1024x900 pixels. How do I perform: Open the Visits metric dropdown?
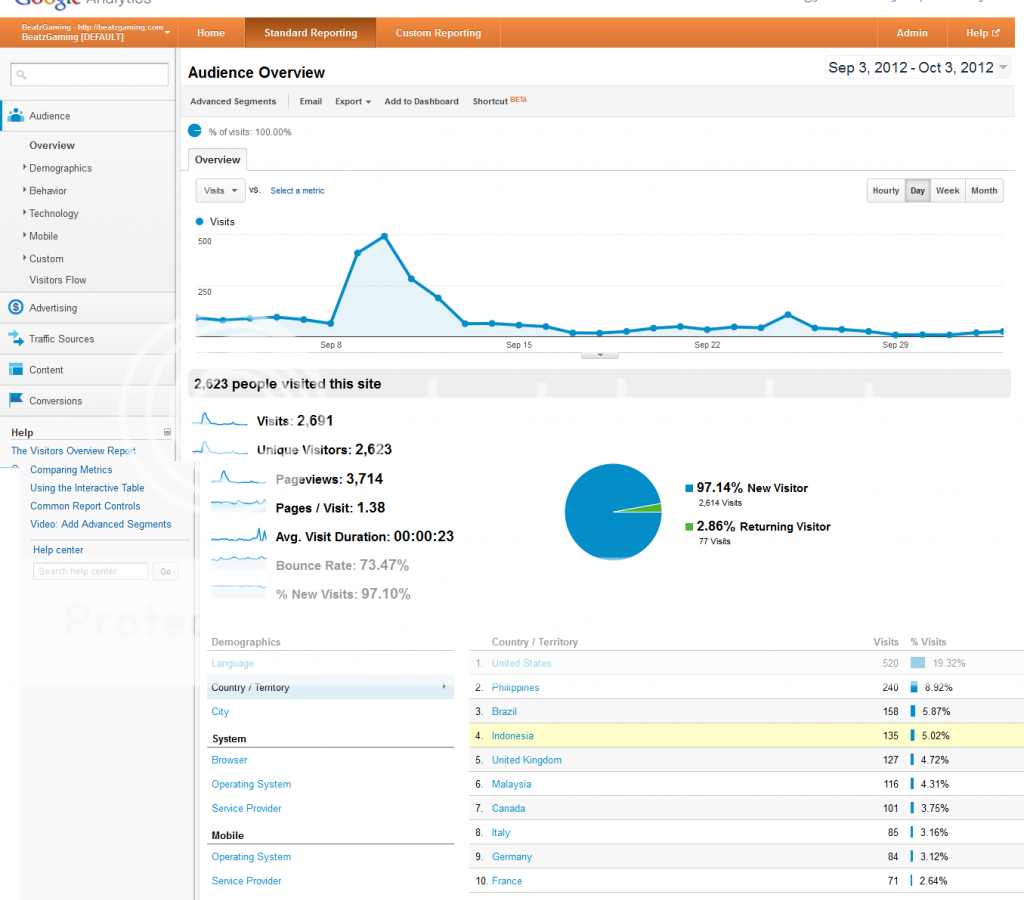(x=220, y=191)
